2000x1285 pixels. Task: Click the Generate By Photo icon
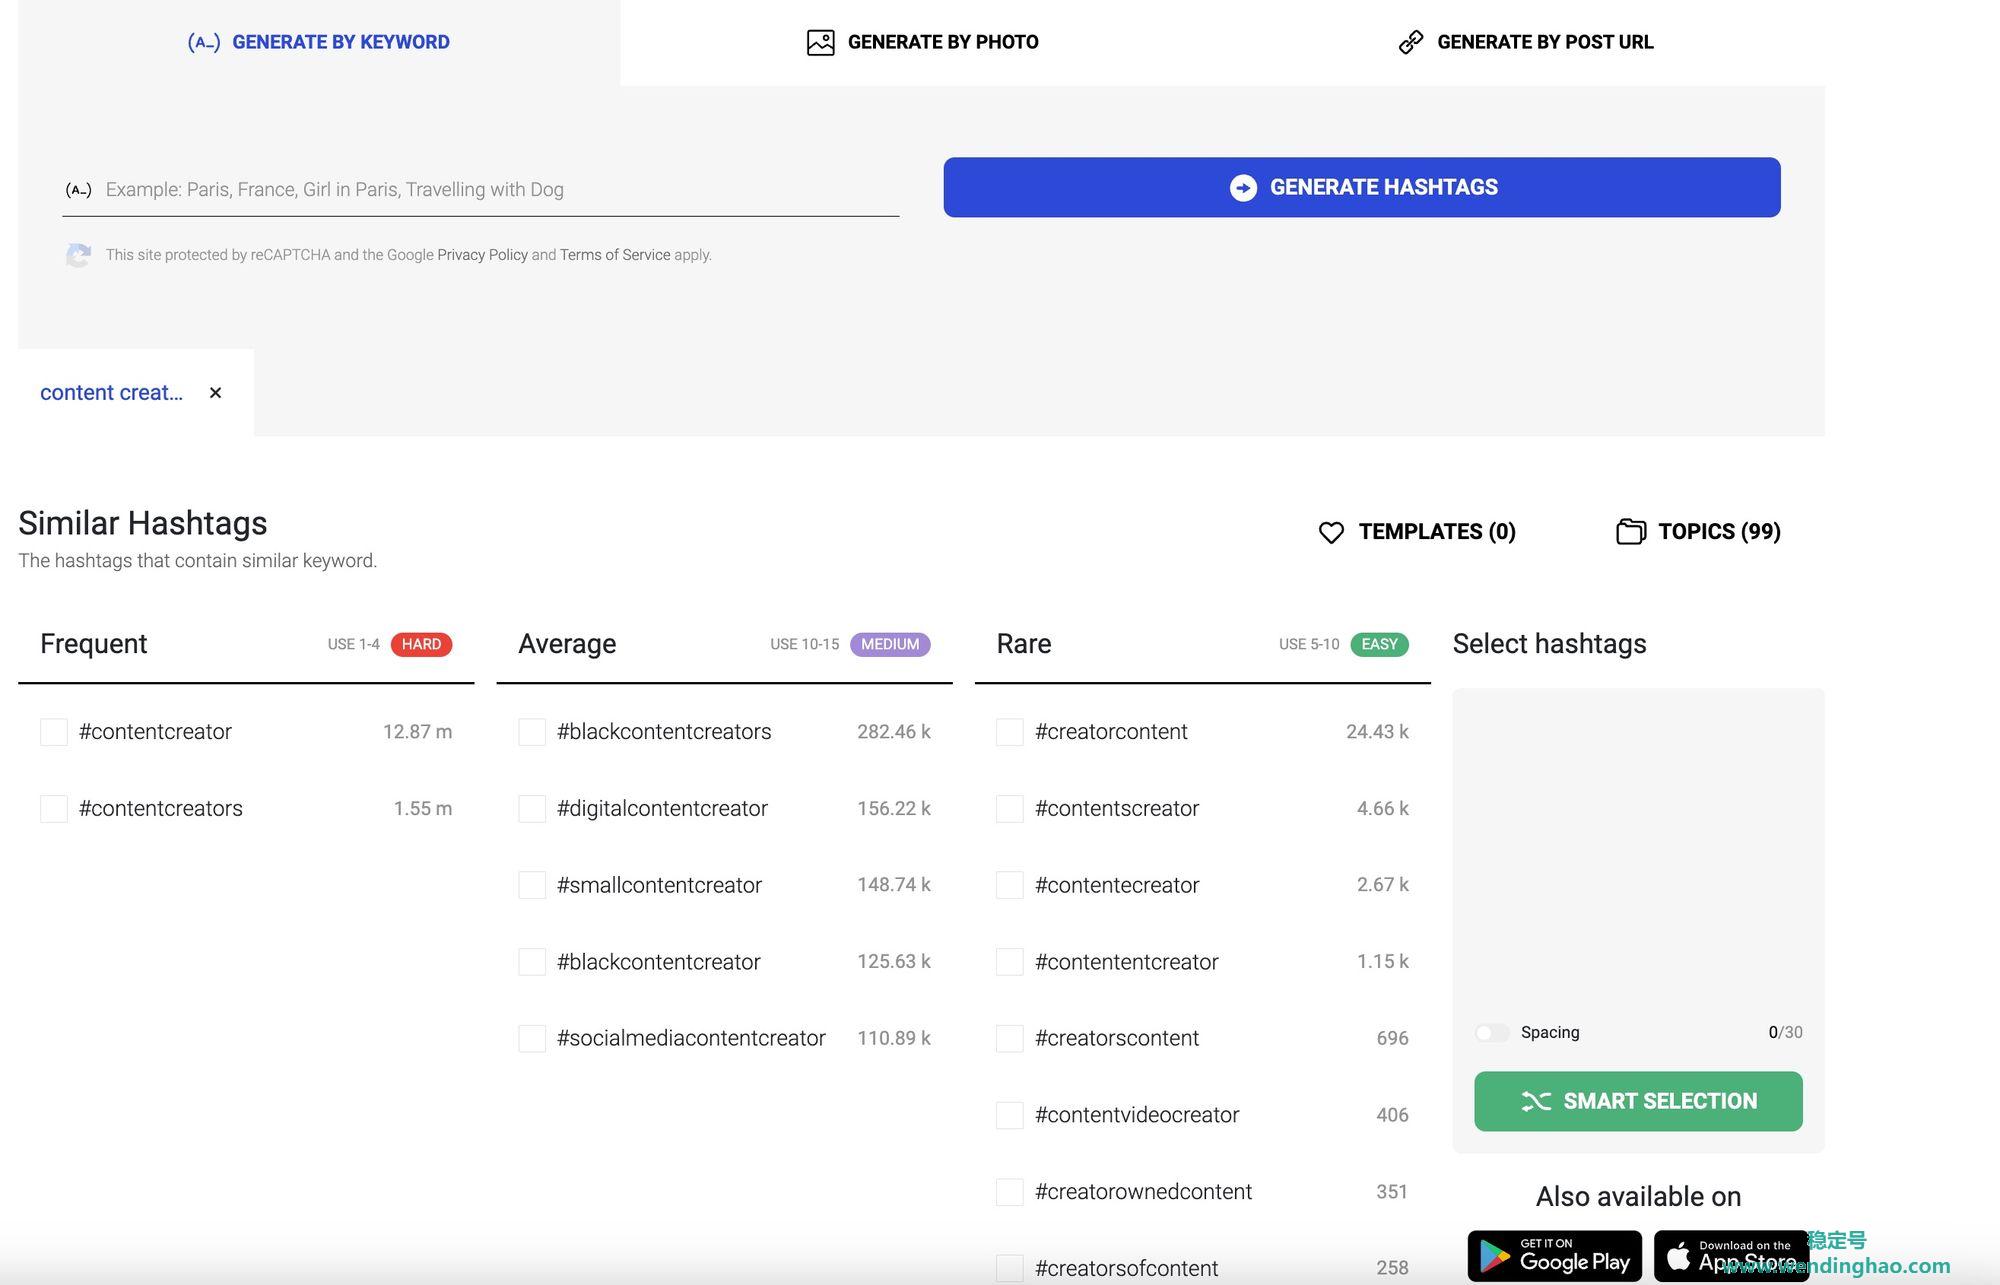[821, 41]
